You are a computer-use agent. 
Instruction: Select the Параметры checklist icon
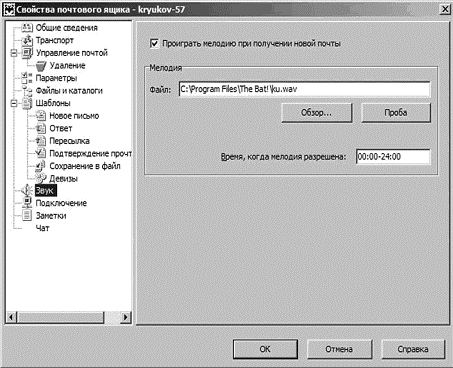(27, 78)
